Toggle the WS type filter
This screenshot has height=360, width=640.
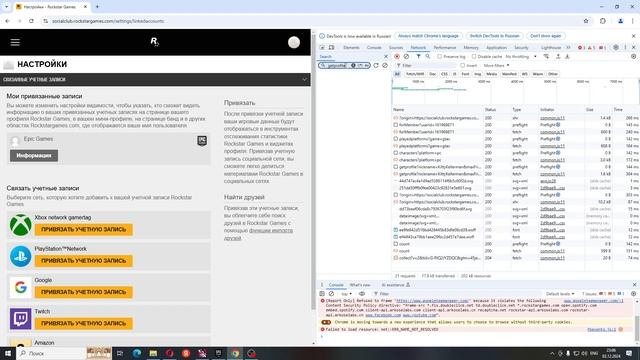tap(525, 74)
